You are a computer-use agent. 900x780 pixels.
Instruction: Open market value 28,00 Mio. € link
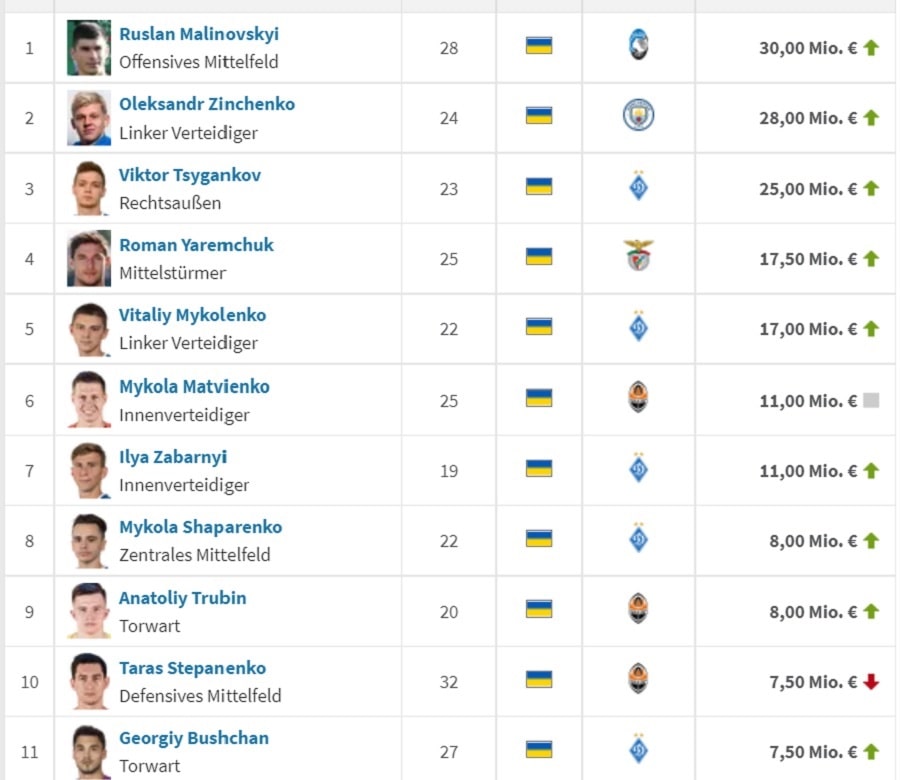pos(808,118)
